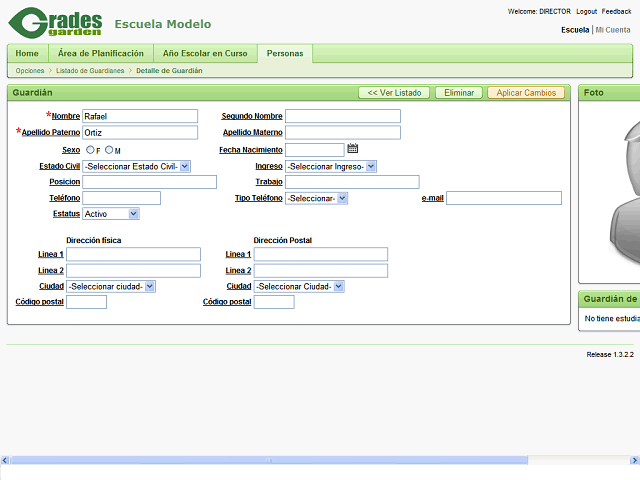This screenshot has height=480, width=640.
Task: Click the Grades Garden logo
Action: click(x=55, y=23)
